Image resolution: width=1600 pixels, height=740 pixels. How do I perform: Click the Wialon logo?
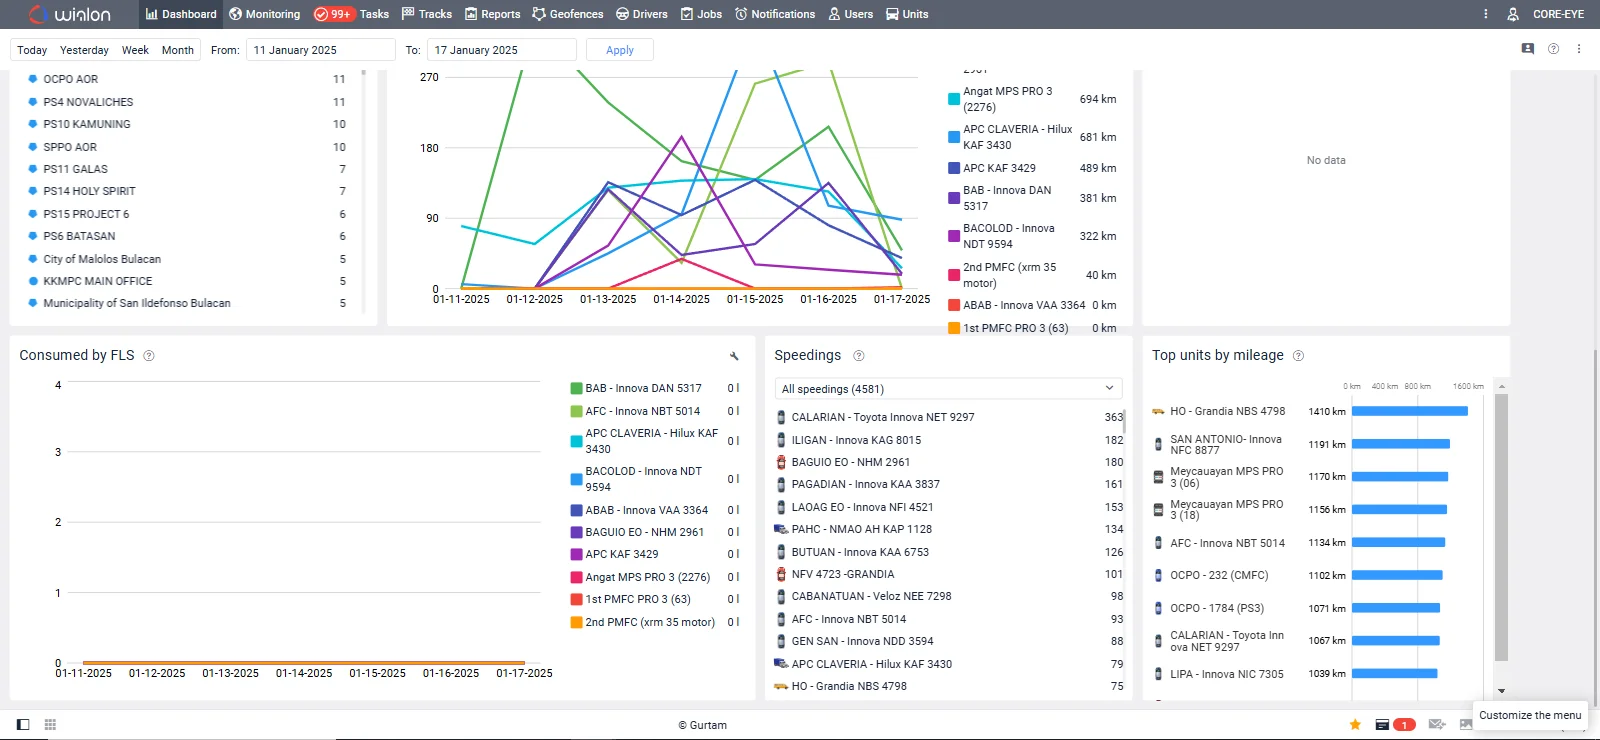pos(70,14)
